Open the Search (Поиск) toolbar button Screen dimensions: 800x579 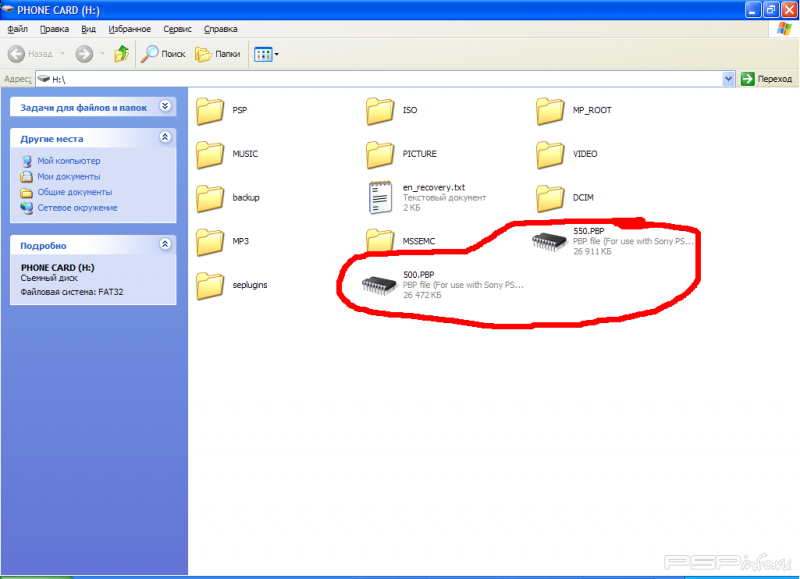[x=163, y=54]
